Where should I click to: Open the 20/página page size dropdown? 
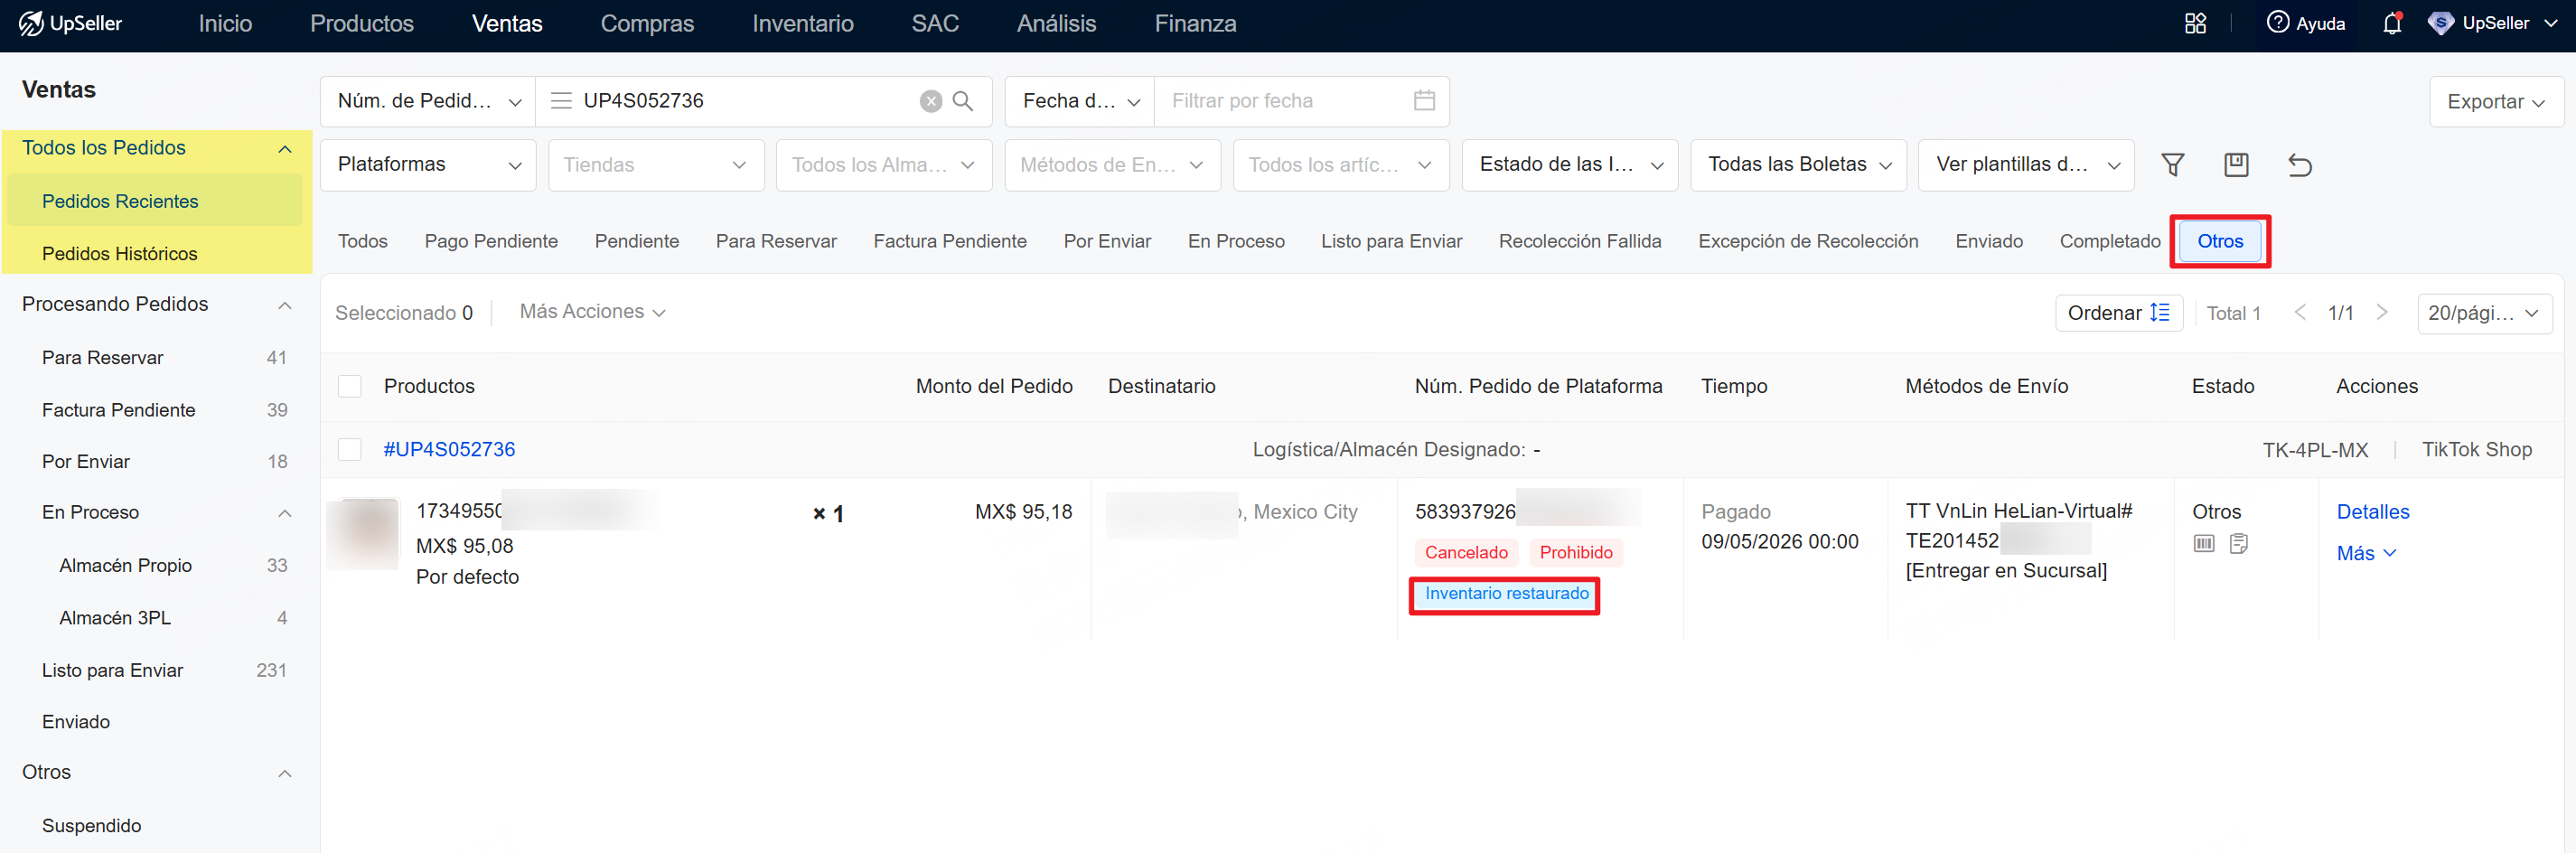pos(2484,313)
